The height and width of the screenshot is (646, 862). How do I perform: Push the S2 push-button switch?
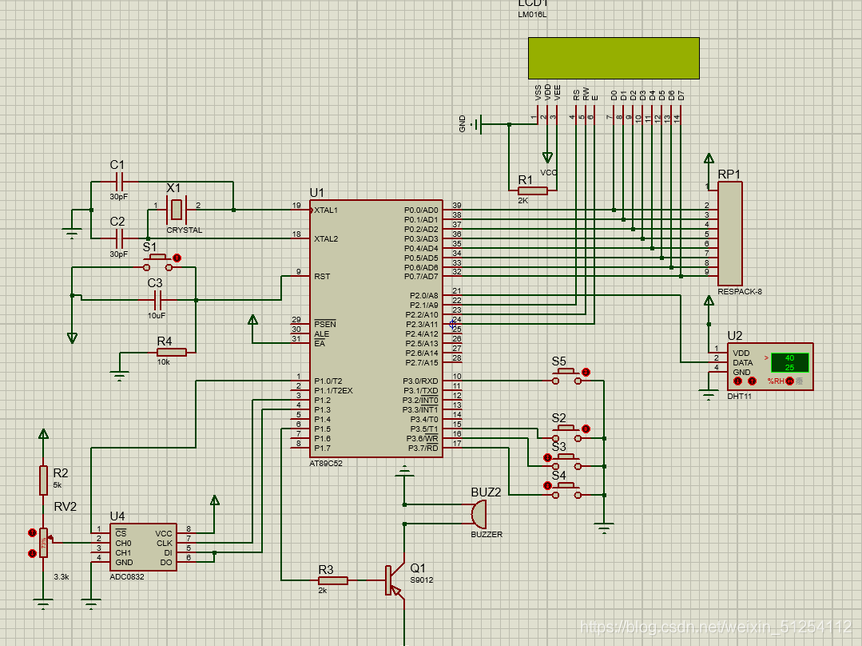(566, 434)
